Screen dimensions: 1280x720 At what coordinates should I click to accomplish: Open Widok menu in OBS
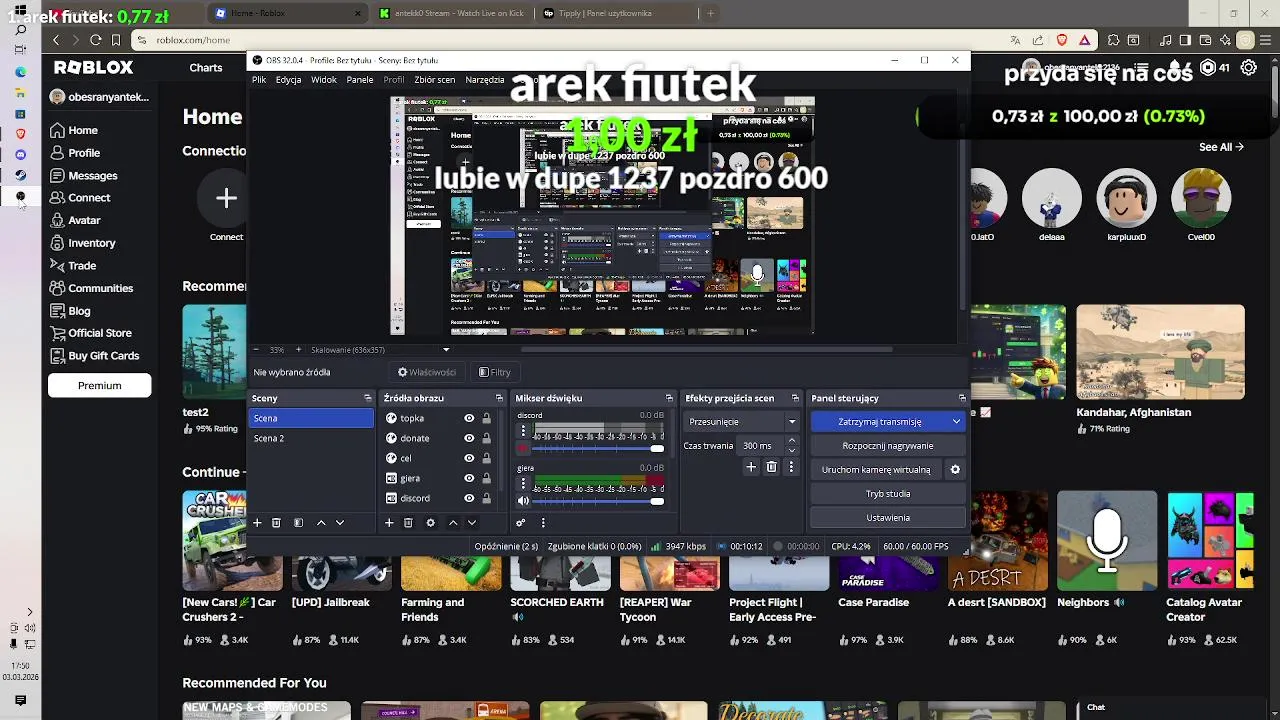point(324,80)
